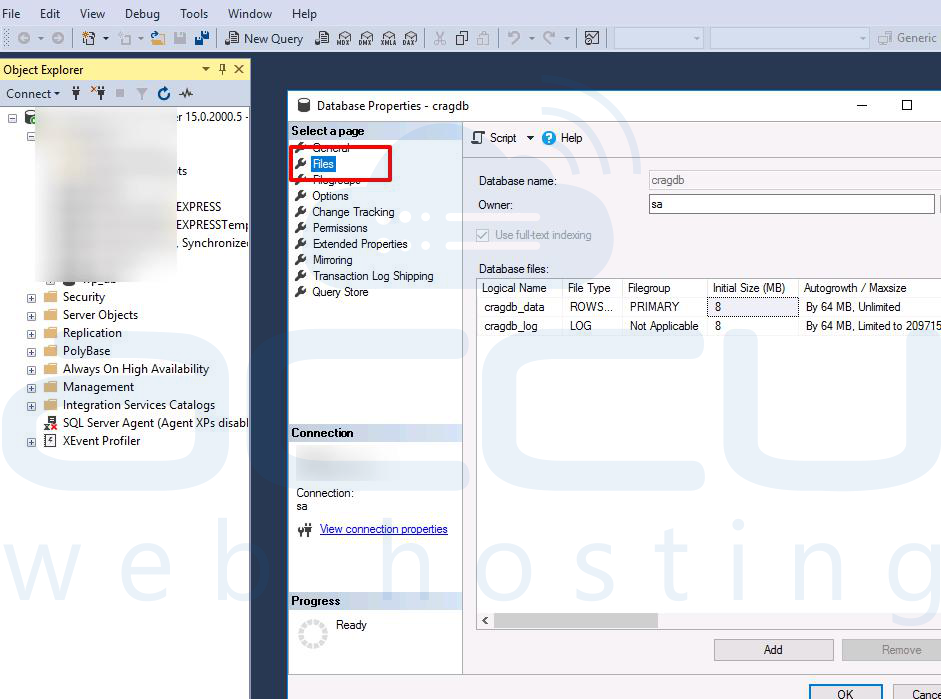Viewport: 941px width, 699px height.
Task: Open a new DAX query window
Action: click(x=410, y=36)
